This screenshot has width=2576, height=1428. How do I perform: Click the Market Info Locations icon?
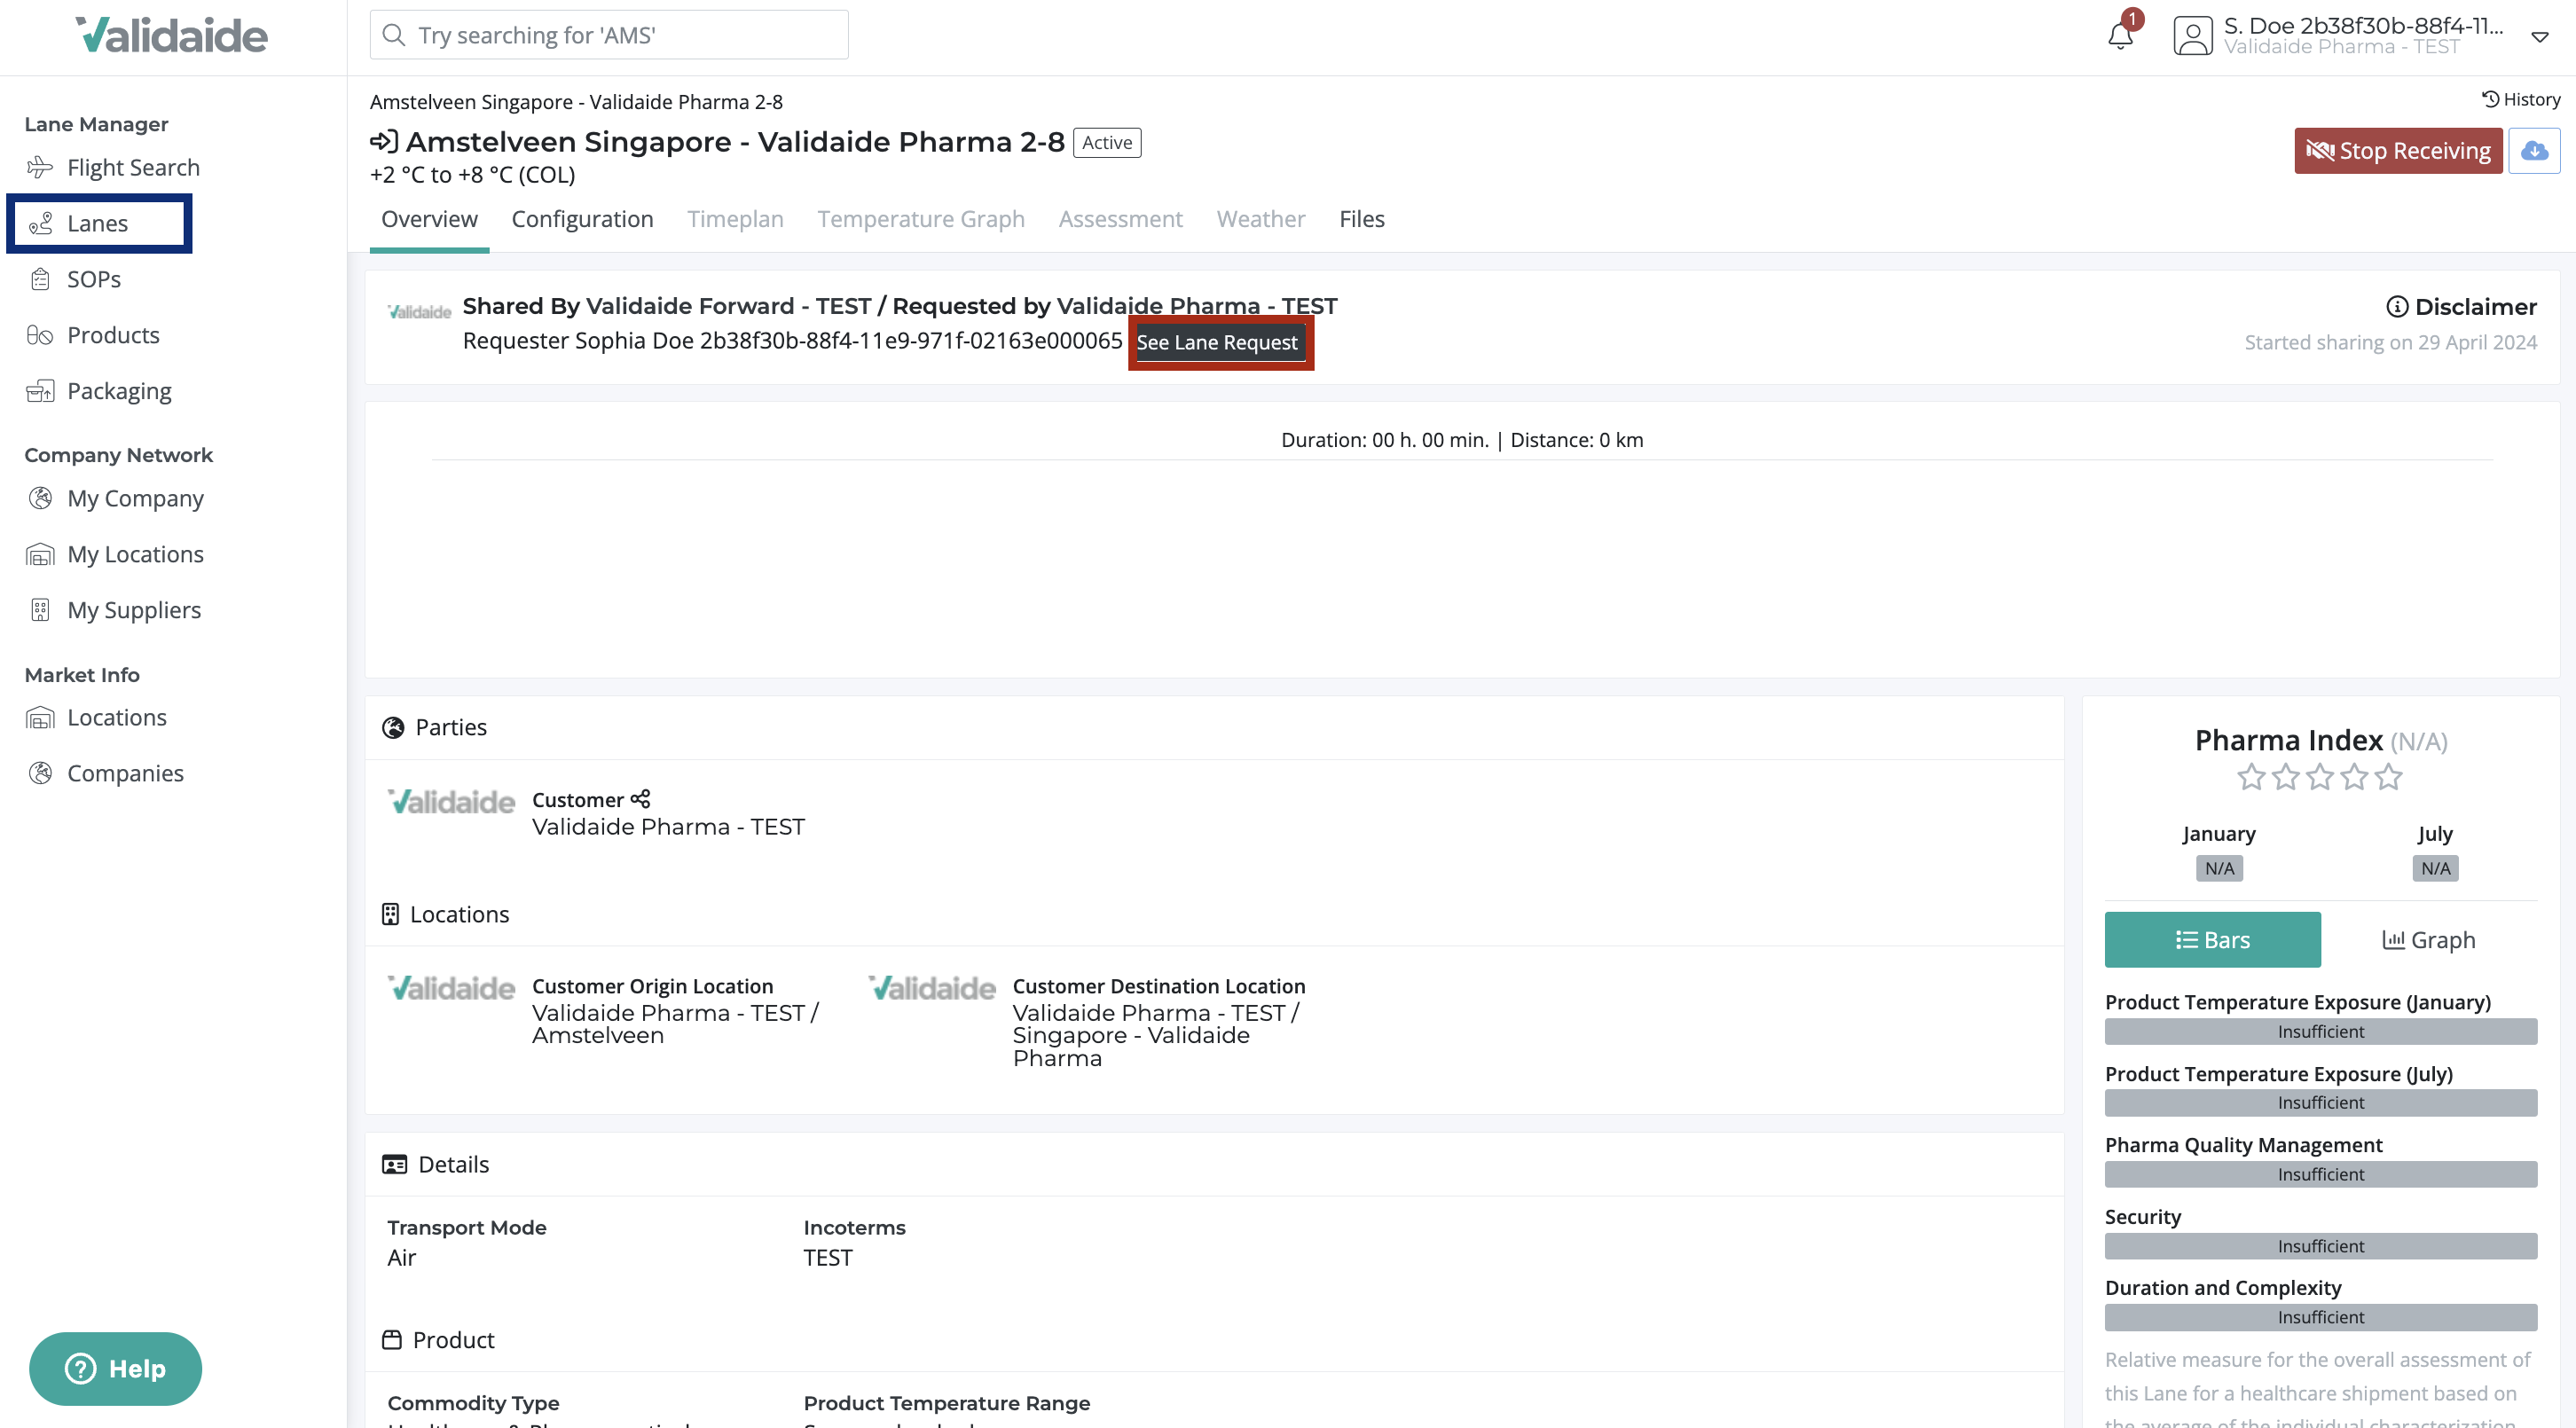coord(40,718)
